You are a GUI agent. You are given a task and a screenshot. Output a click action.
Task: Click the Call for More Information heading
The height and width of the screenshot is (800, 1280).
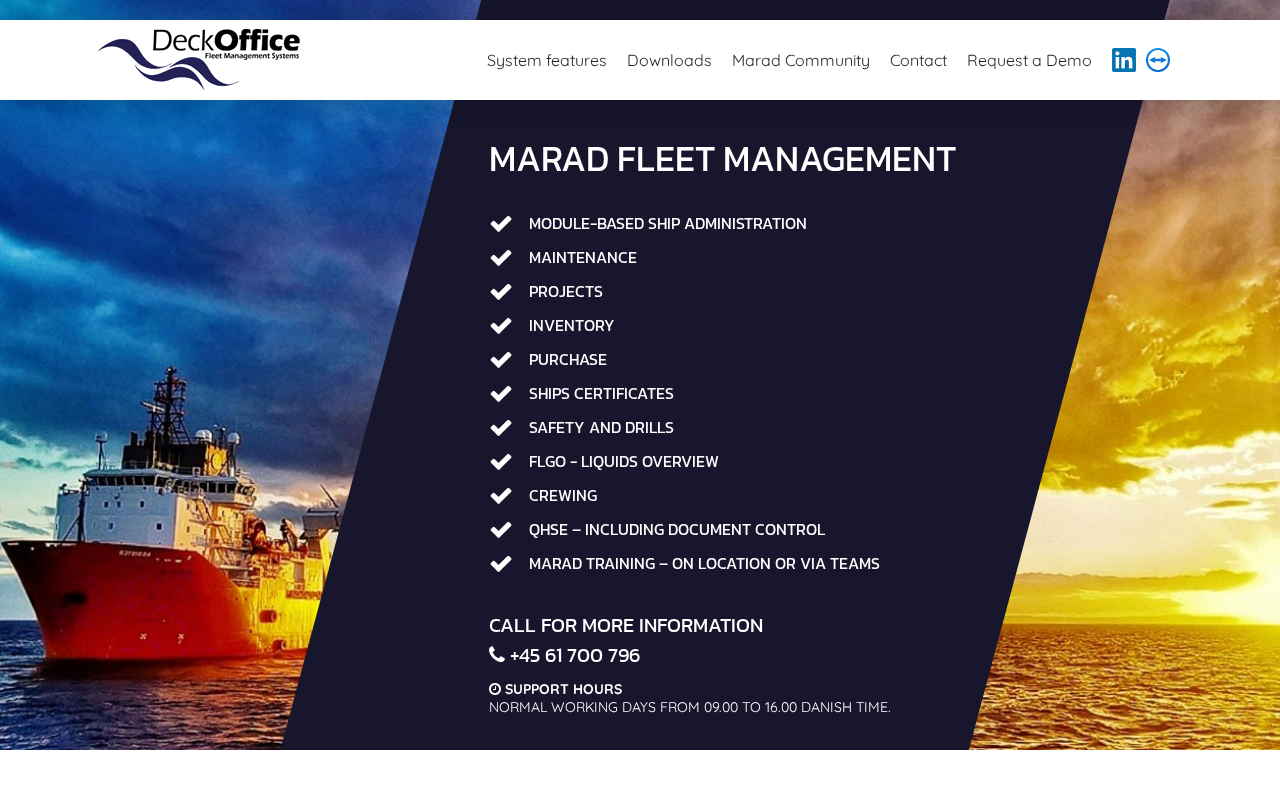click(626, 626)
